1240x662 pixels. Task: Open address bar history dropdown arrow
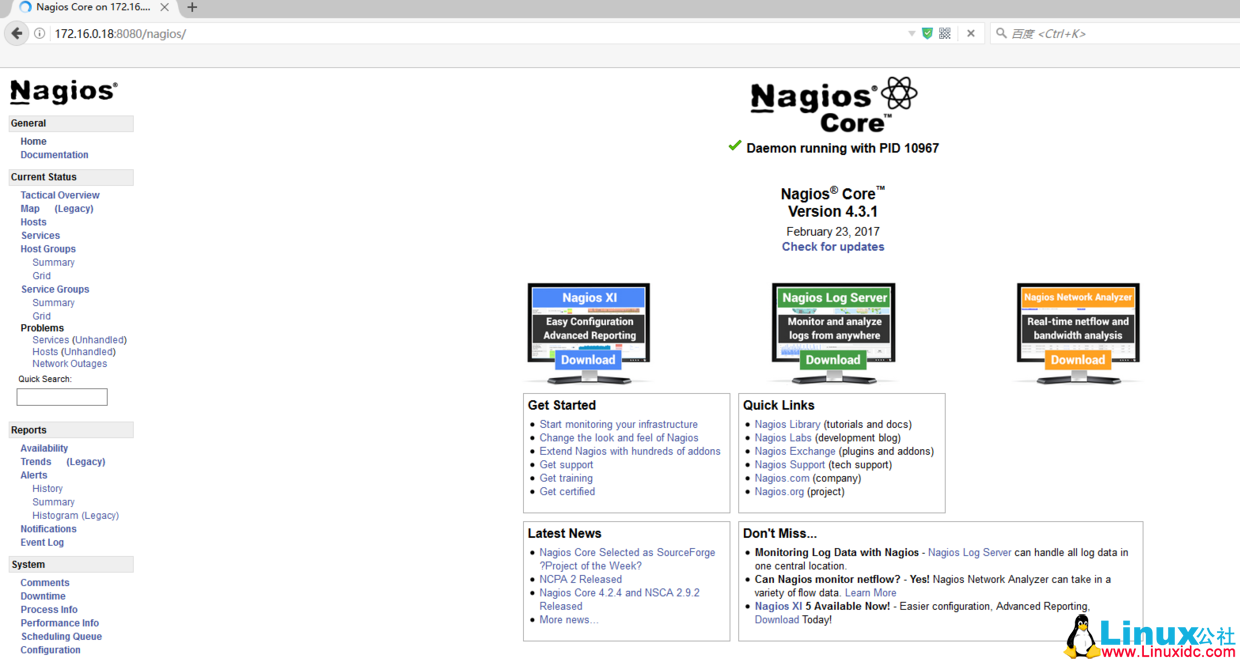pyautogui.click(x=911, y=34)
